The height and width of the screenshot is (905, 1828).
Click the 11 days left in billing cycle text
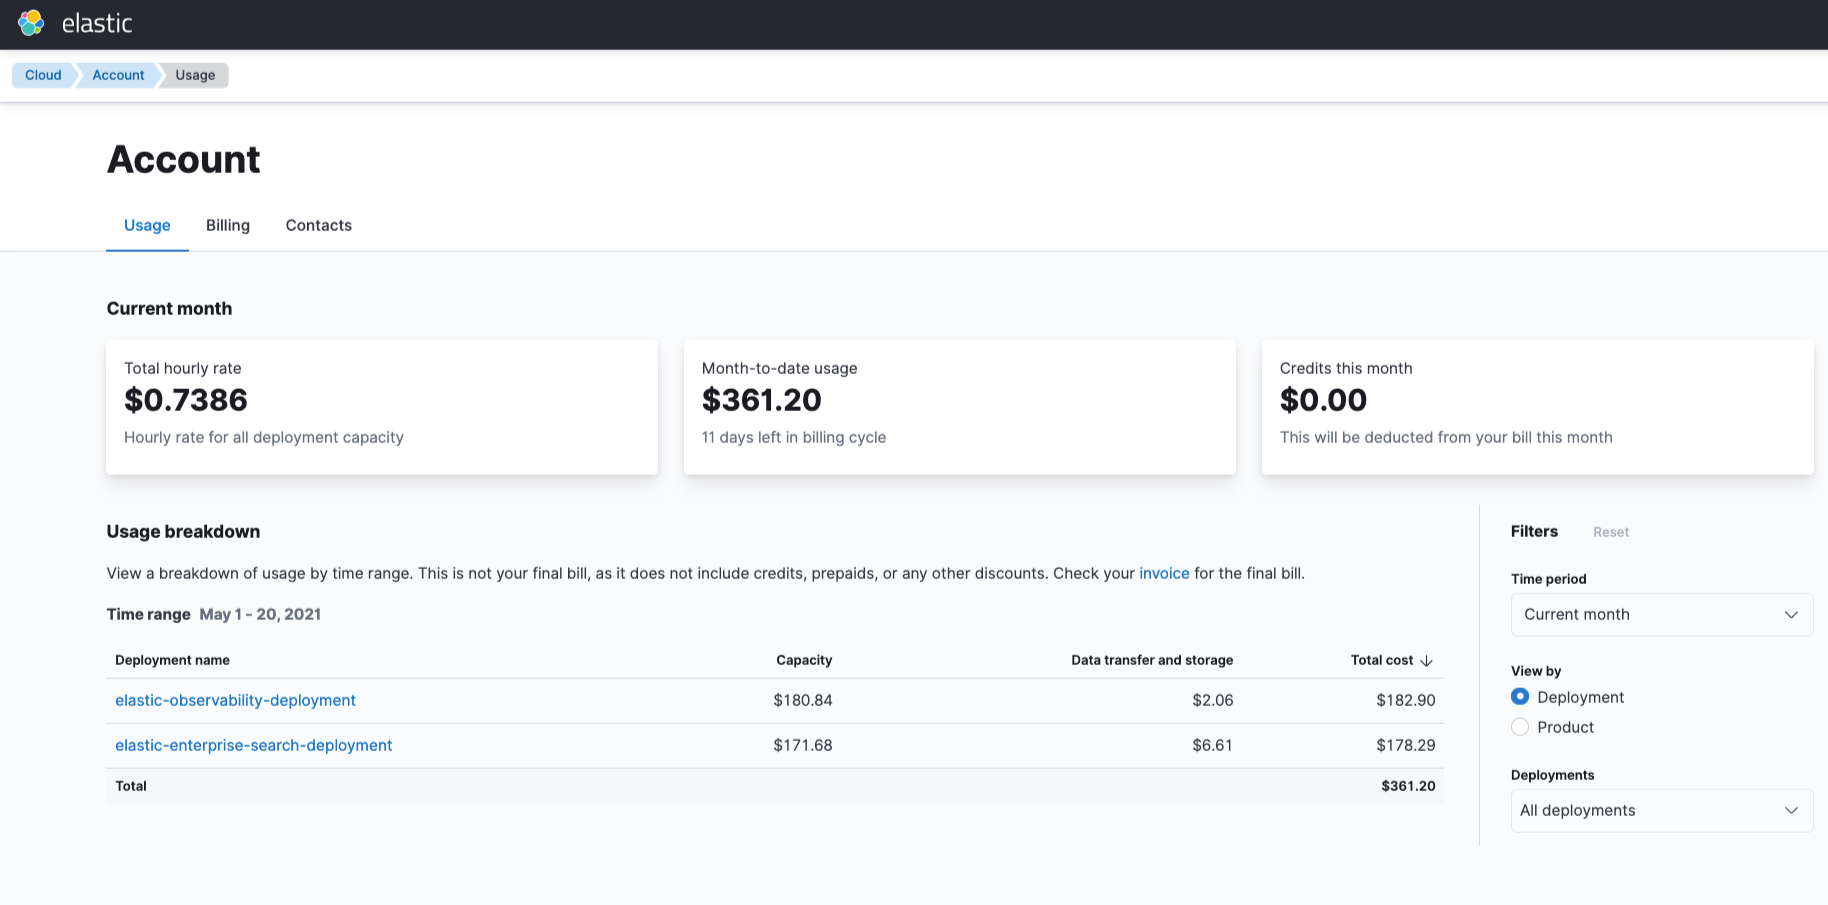tap(794, 437)
